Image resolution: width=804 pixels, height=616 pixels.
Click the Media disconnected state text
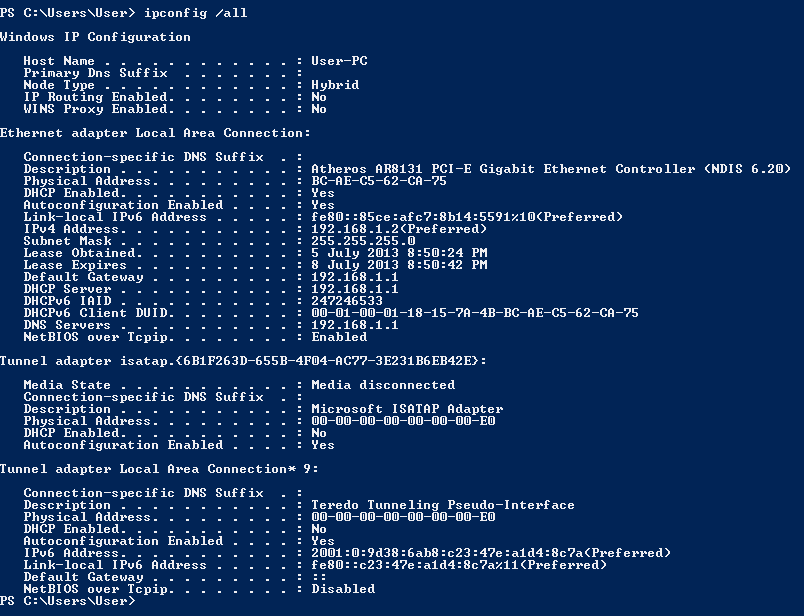pos(383,385)
